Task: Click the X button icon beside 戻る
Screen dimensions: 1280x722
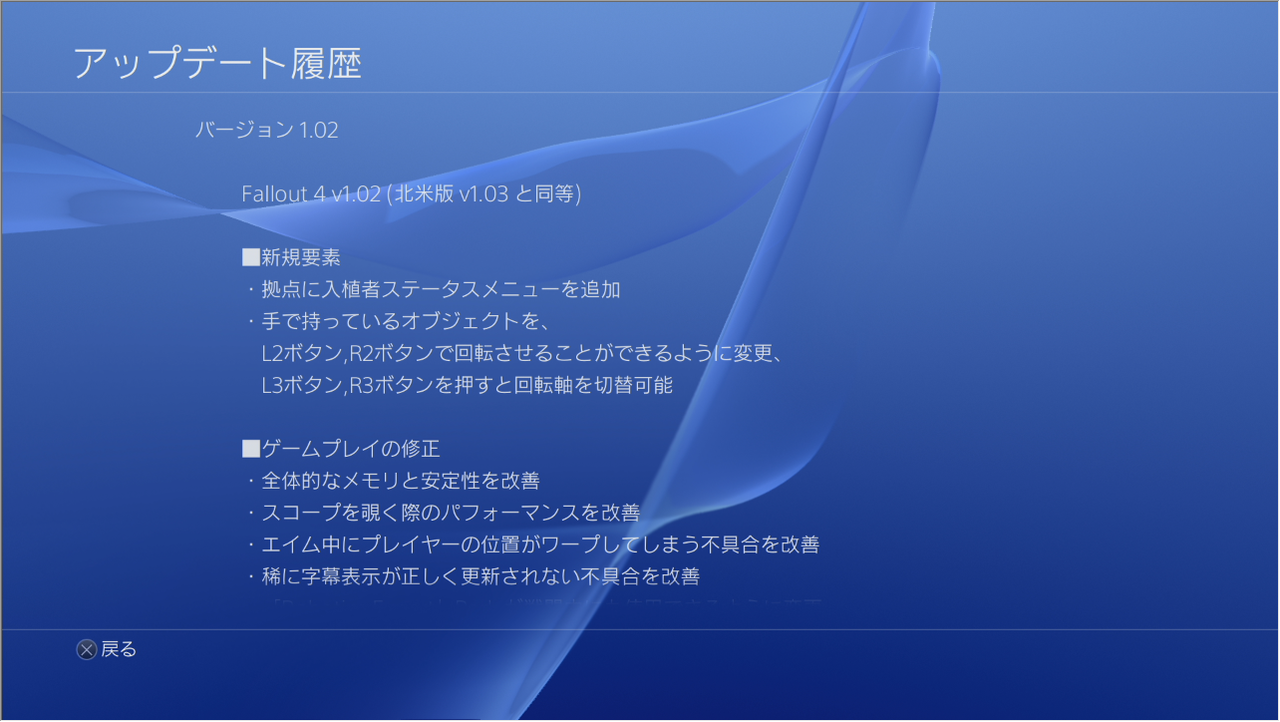Action: [87, 650]
